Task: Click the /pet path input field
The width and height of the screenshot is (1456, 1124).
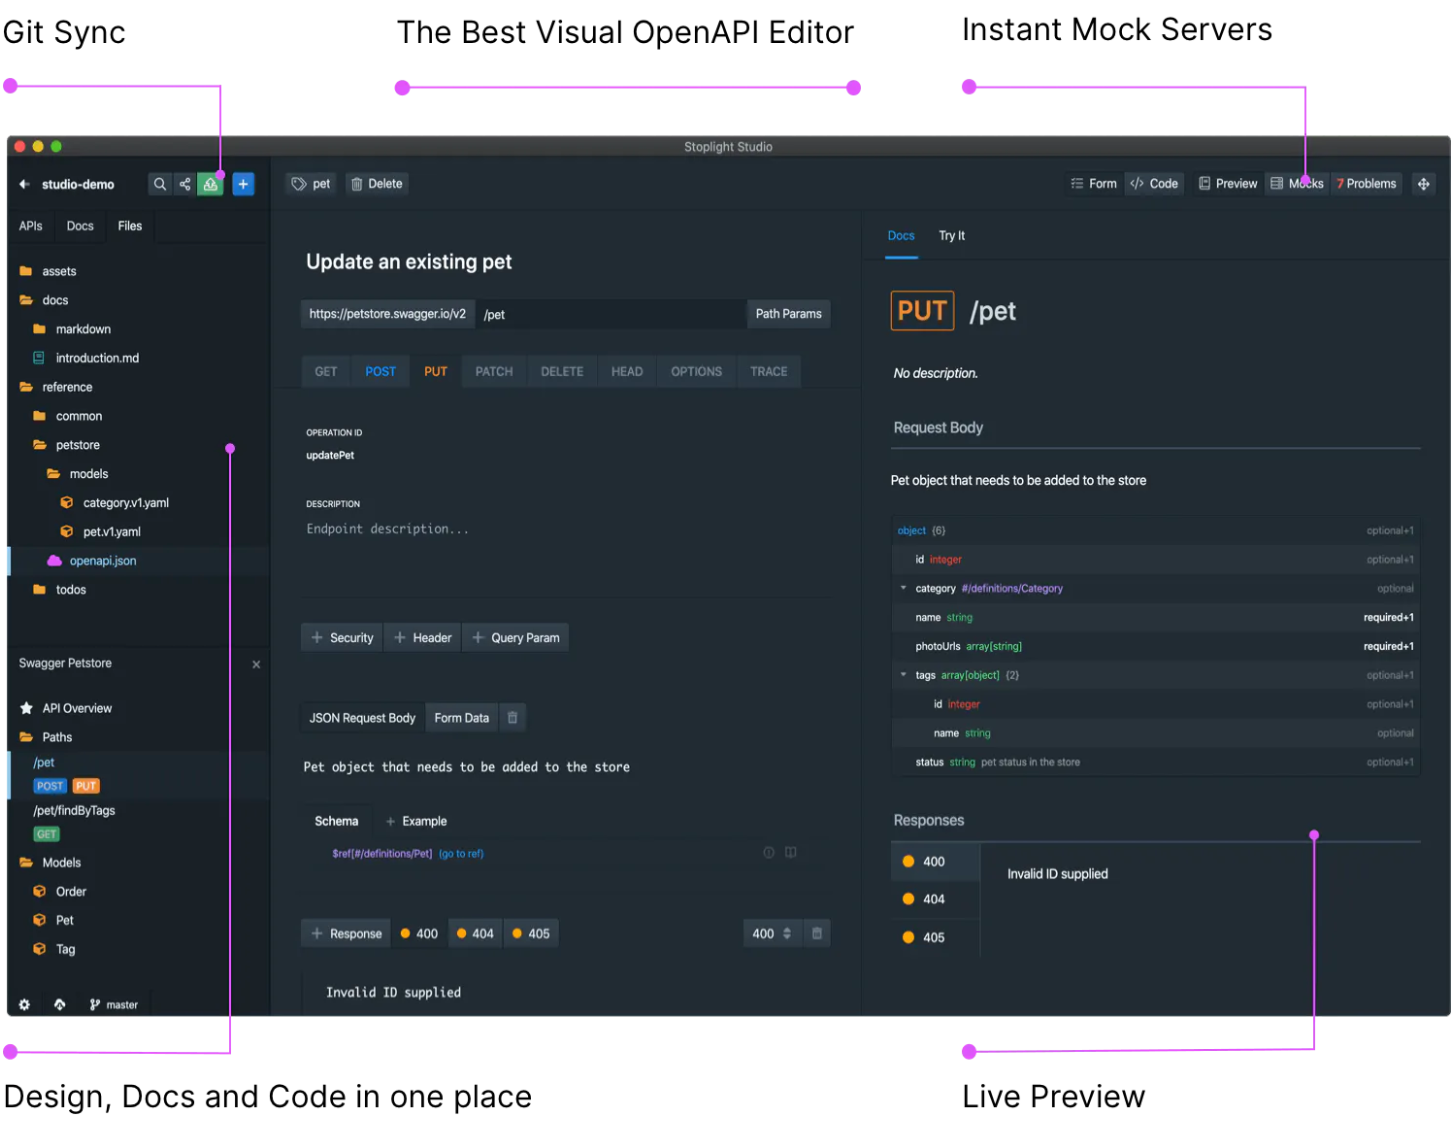Action: click(610, 314)
